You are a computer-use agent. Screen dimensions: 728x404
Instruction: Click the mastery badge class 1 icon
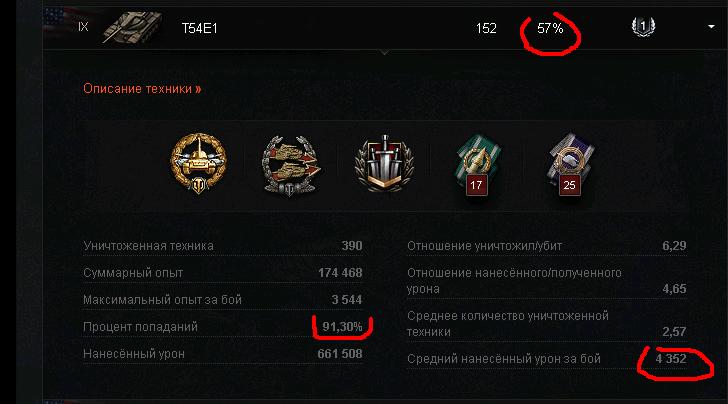643,27
